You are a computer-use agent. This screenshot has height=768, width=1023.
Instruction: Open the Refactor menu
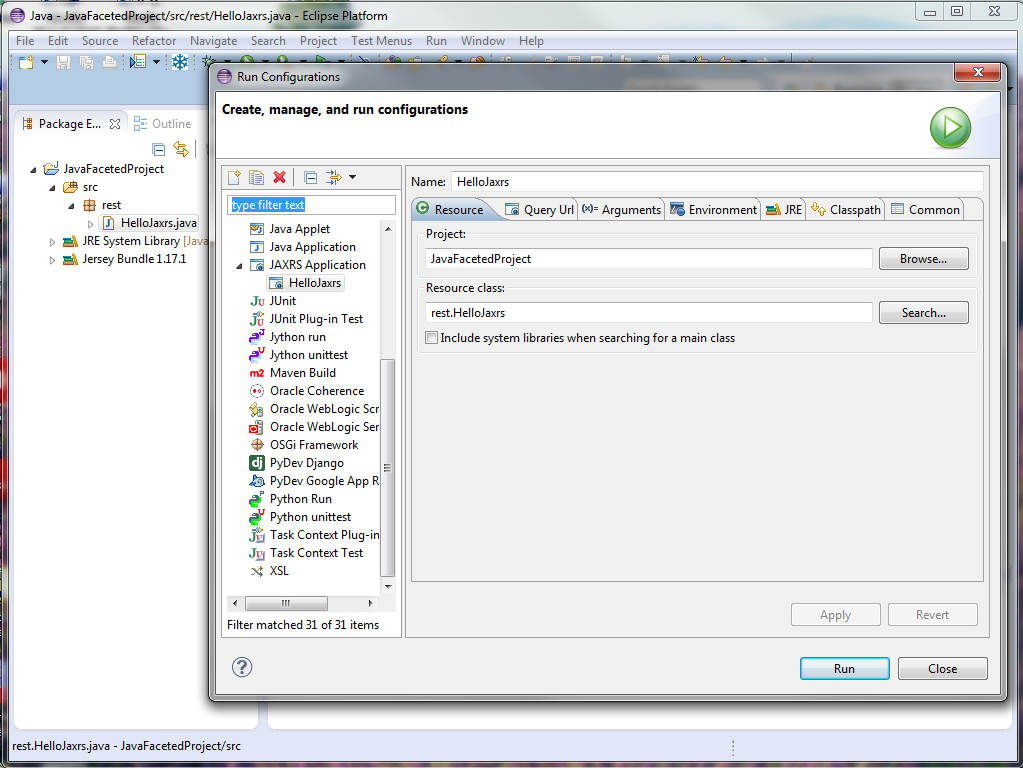point(154,40)
